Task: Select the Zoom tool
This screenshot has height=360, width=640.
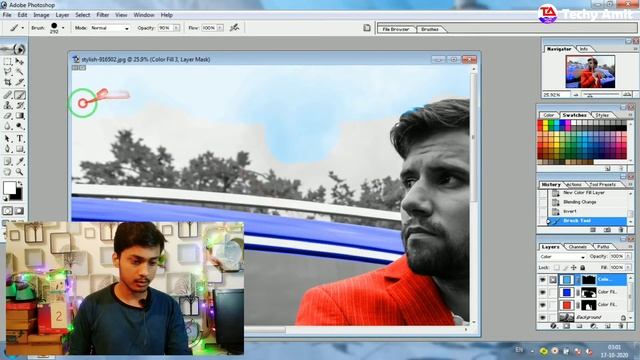Action: [19, 172]
